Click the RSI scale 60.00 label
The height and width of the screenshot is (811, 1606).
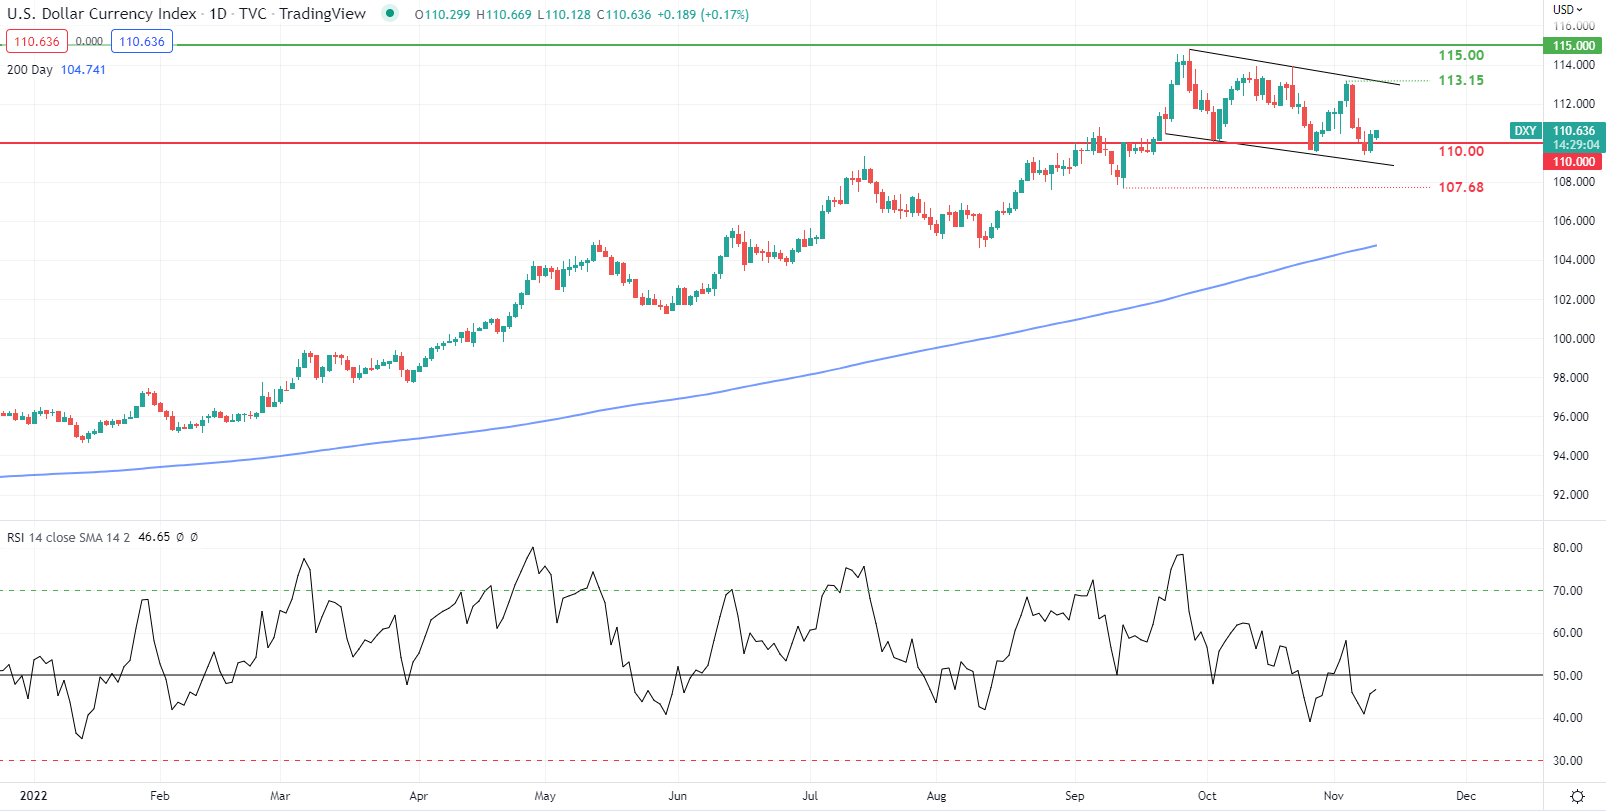(1568, 633)
